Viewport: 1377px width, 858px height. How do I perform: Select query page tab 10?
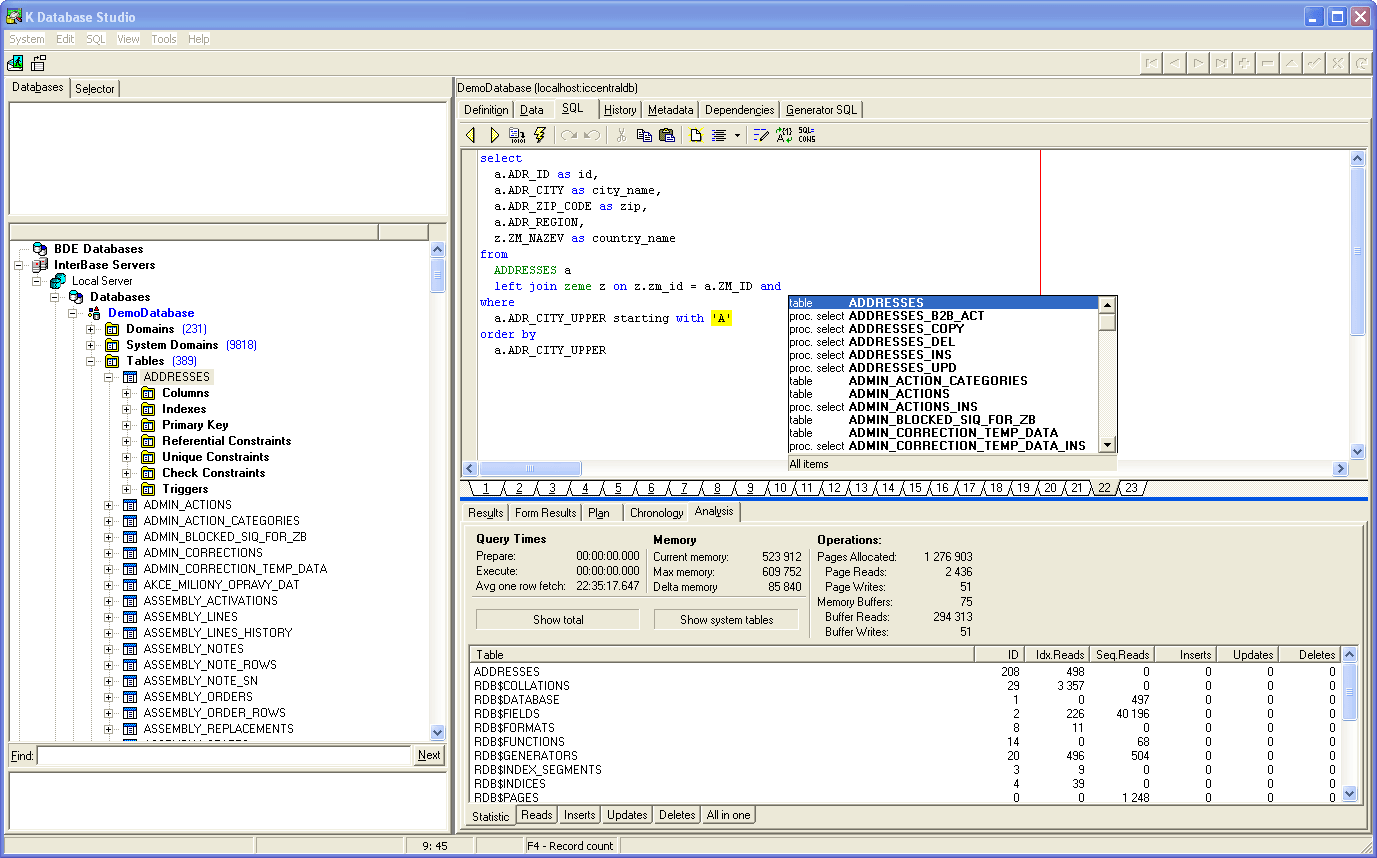point(779,488)
